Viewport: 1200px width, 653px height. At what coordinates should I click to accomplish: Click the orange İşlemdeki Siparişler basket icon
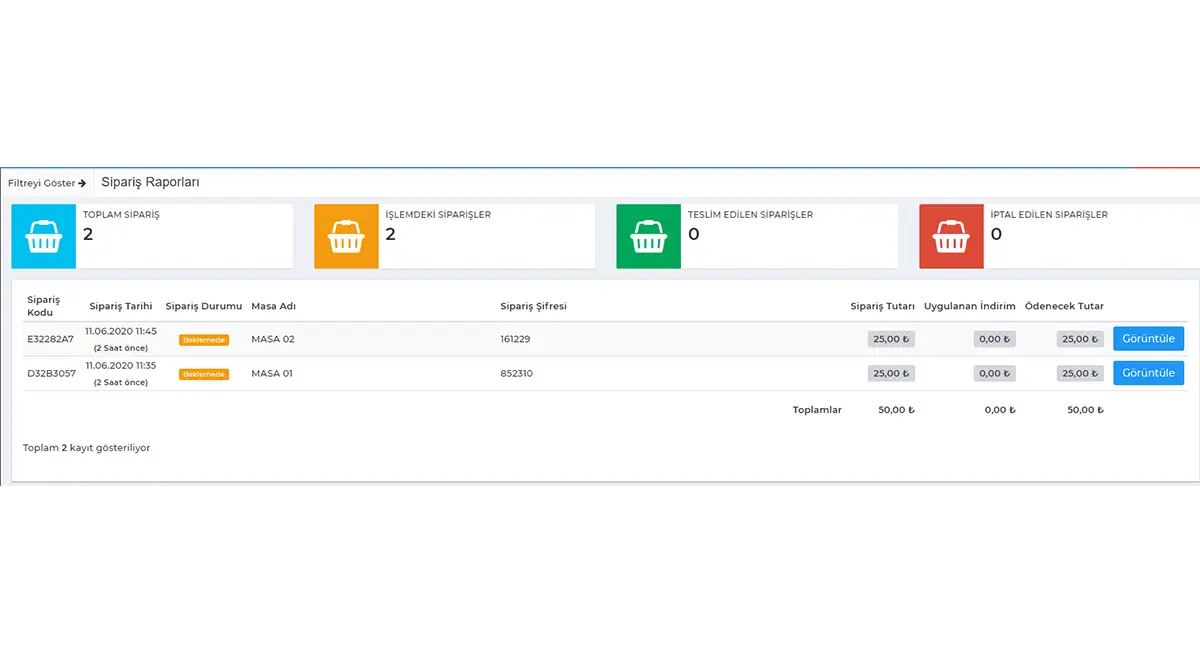point(346,237)
